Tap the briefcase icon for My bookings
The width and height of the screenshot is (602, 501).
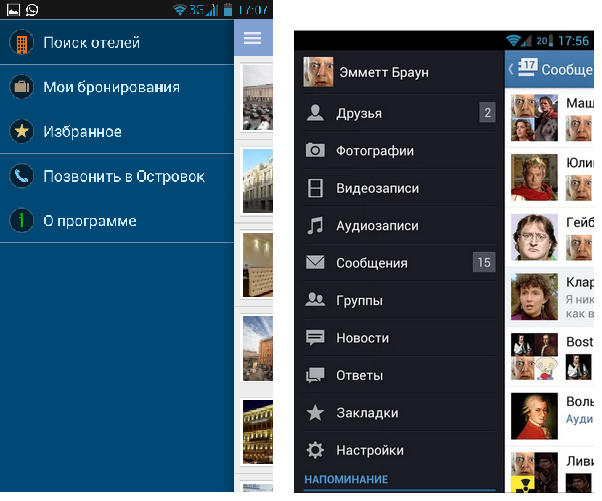[22, 87]
